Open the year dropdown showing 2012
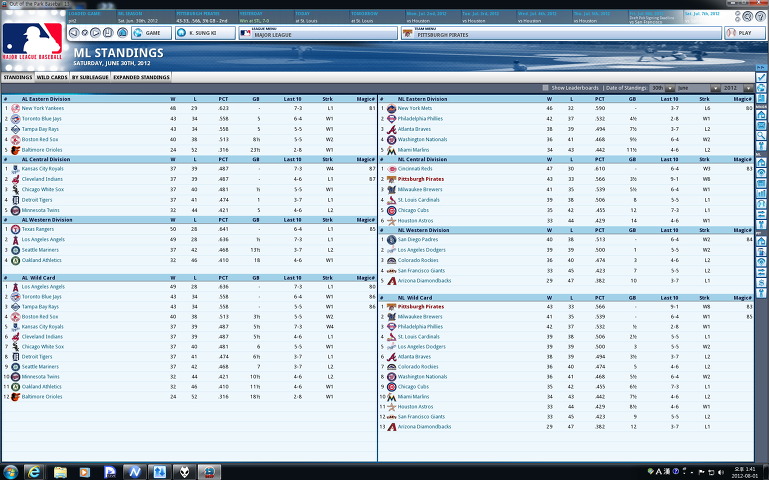Viewport: 769px width, 480px height. click(737, 88)
